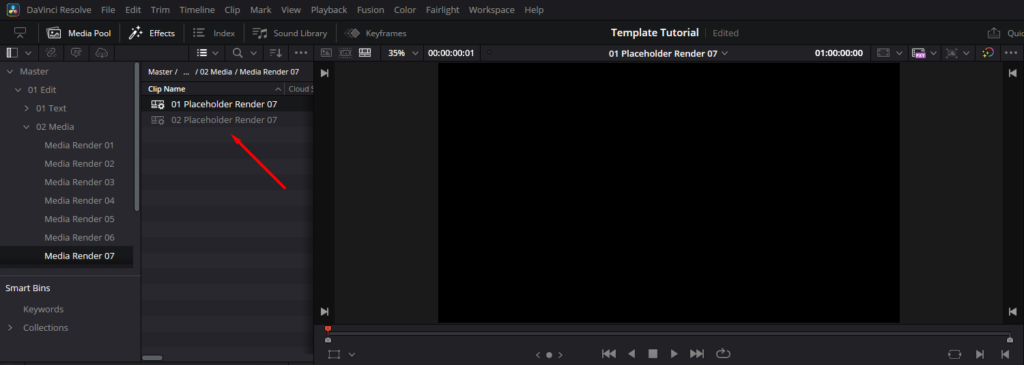Open the search options dropdown arrow
1024x365 pixels.
coord(253,53)
